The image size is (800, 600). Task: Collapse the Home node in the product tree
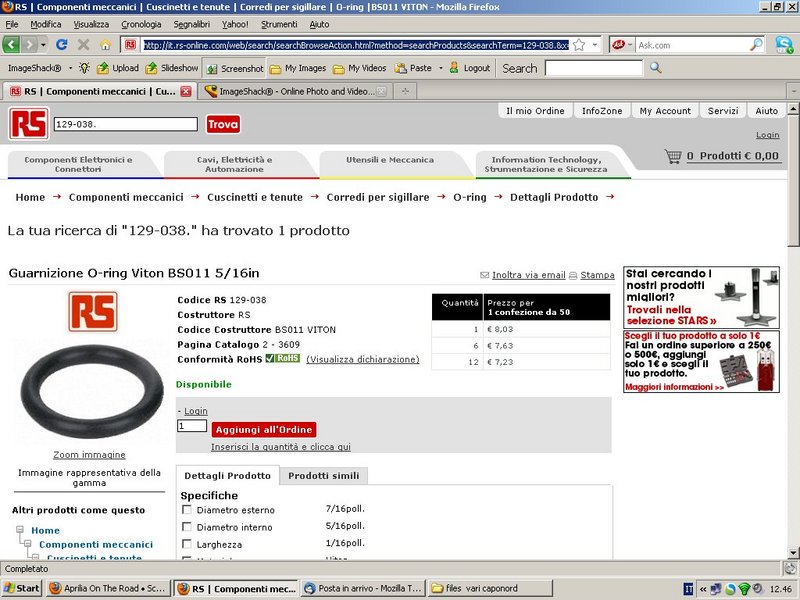point(19,530)
